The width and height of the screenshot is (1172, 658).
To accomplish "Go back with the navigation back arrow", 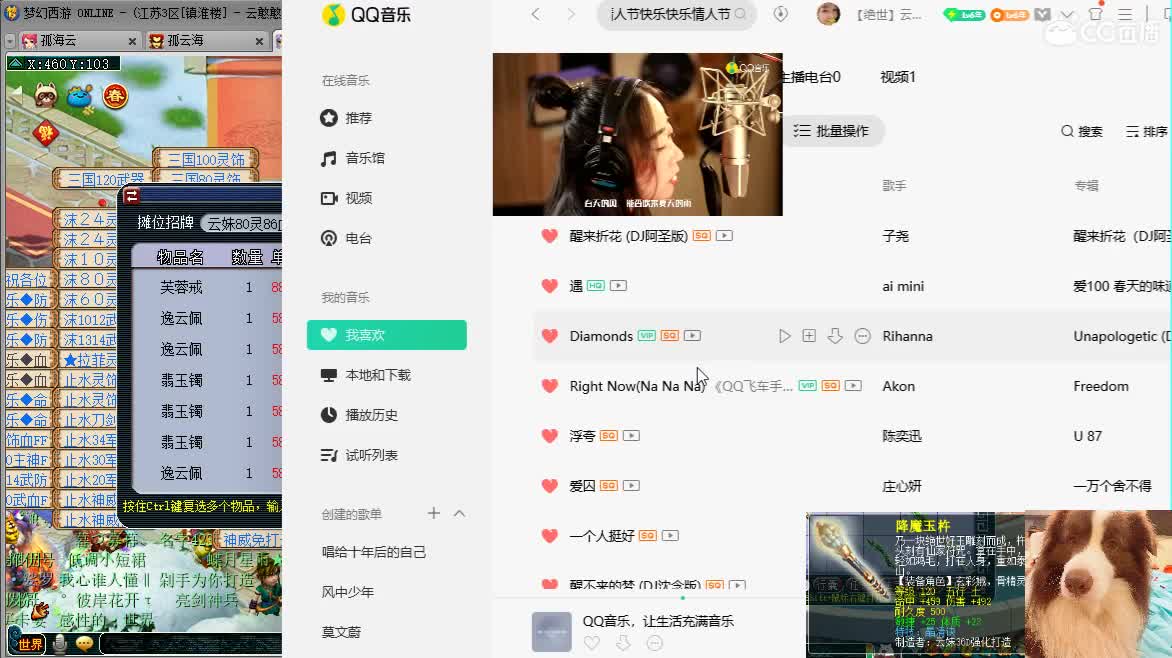I will [x=535, y=14].
